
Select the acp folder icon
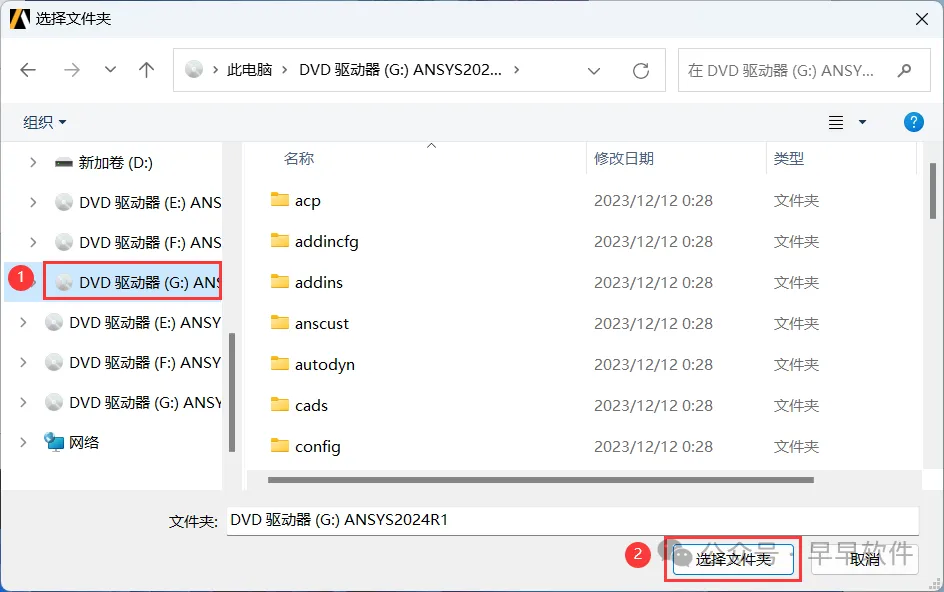pos(279,199)
